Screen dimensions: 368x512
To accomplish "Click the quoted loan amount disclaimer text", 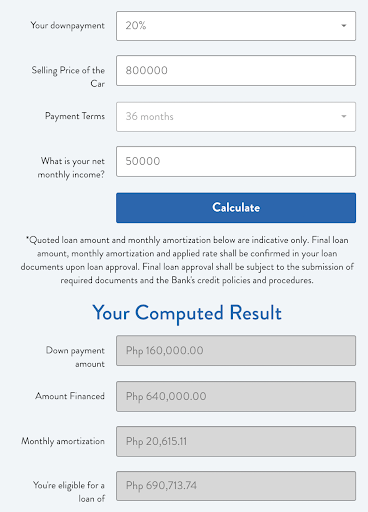I will [187, 260].
